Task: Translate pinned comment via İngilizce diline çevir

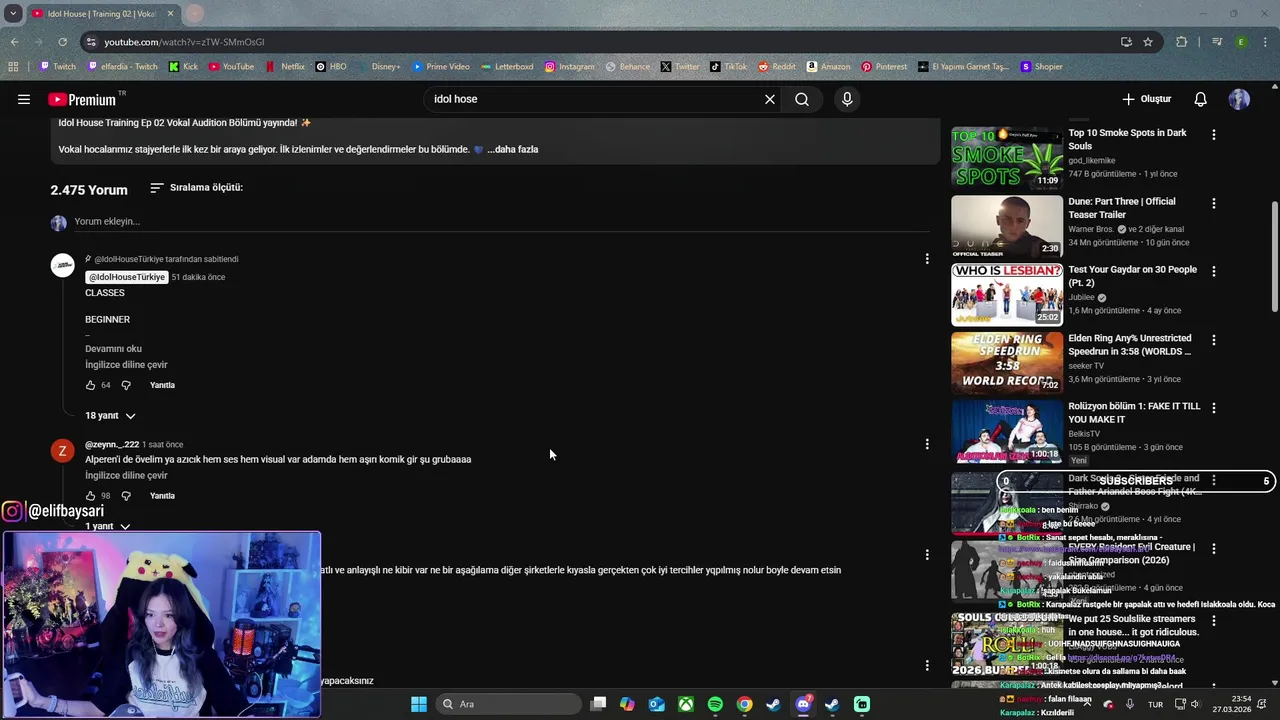Action: pos(126,365)
